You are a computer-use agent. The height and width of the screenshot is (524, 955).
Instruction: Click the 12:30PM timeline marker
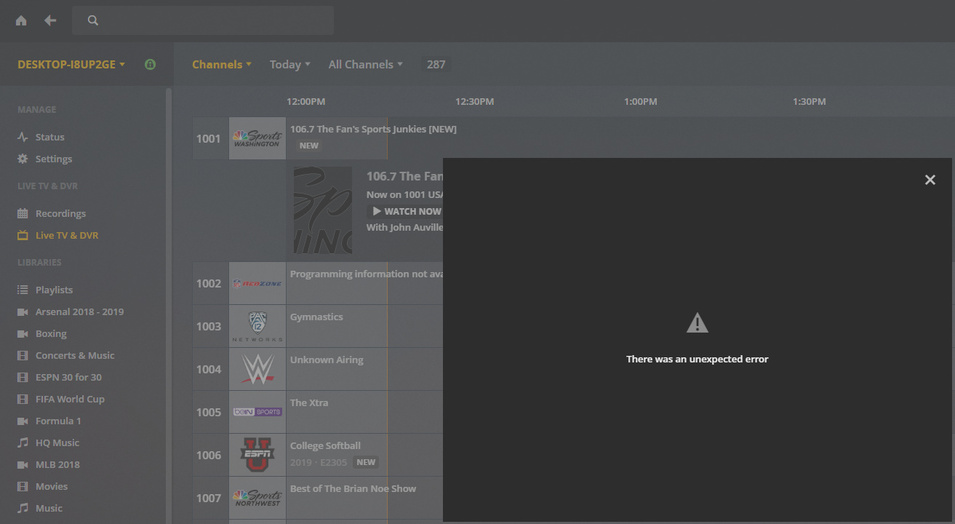coord(474,102)
